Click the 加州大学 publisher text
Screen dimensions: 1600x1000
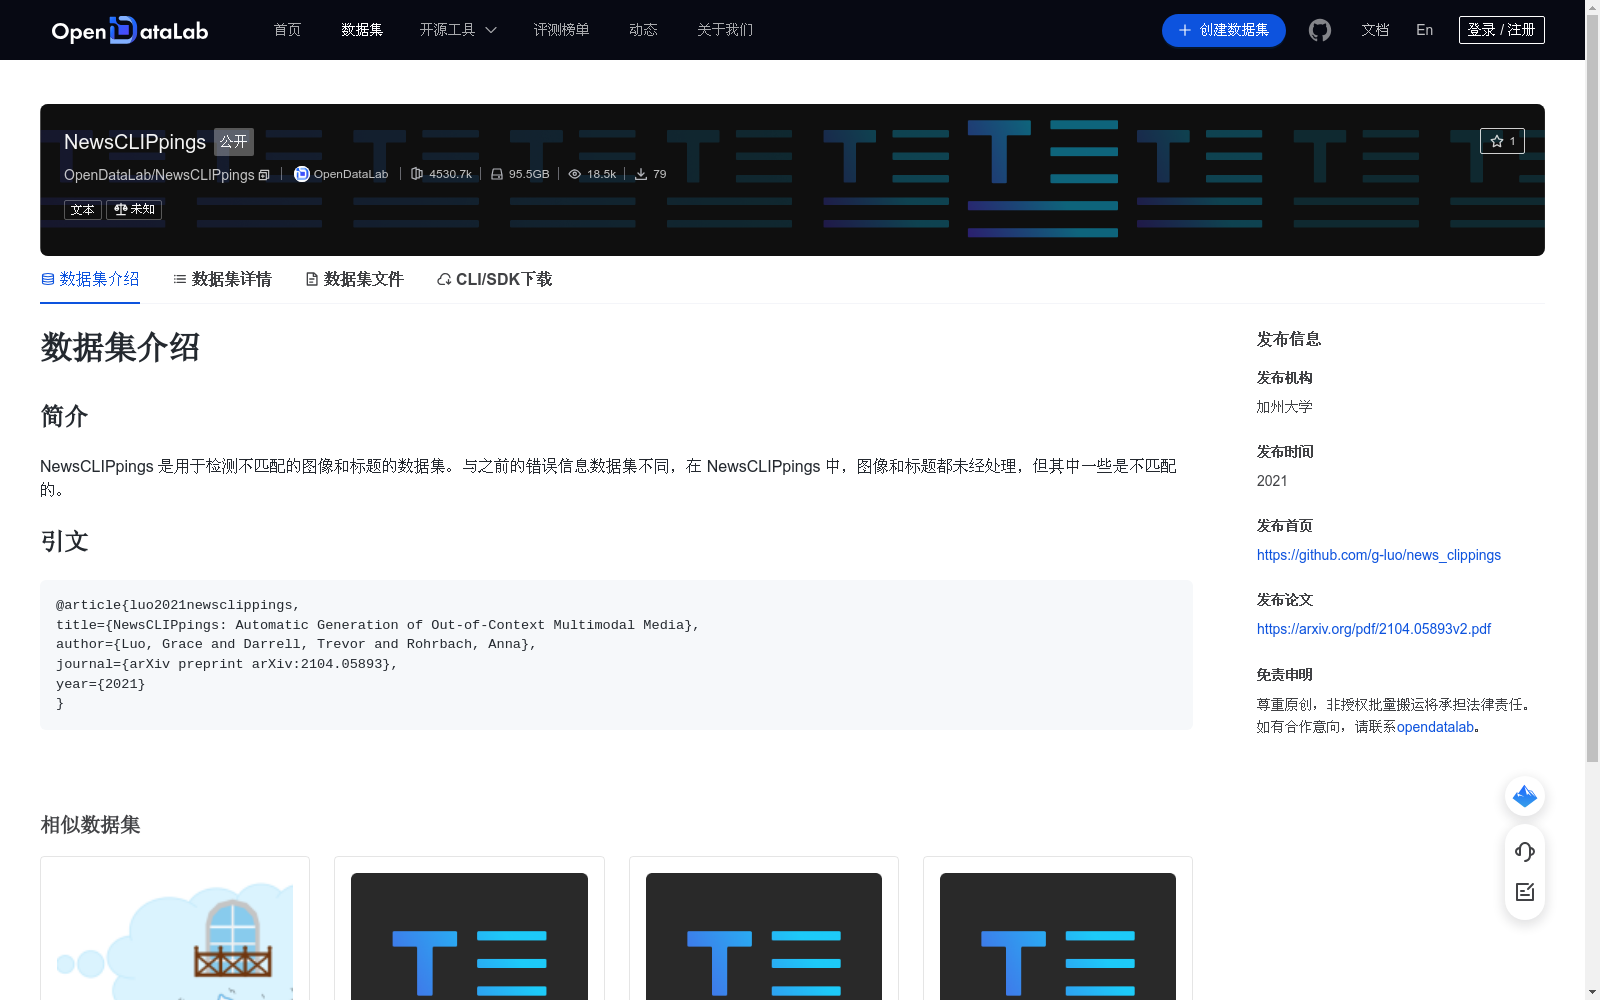coord(1284,407)
